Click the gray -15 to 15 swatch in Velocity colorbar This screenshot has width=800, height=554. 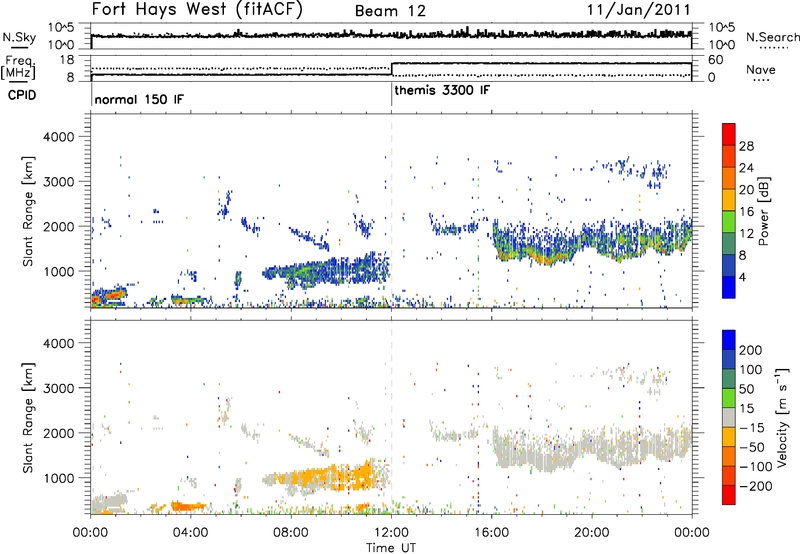click(729, 417)
